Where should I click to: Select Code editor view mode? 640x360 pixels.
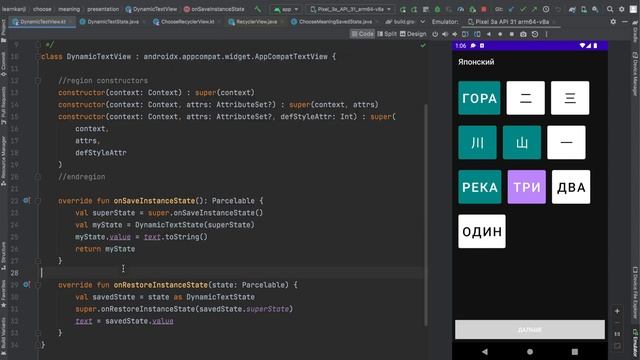coord(362,34)
